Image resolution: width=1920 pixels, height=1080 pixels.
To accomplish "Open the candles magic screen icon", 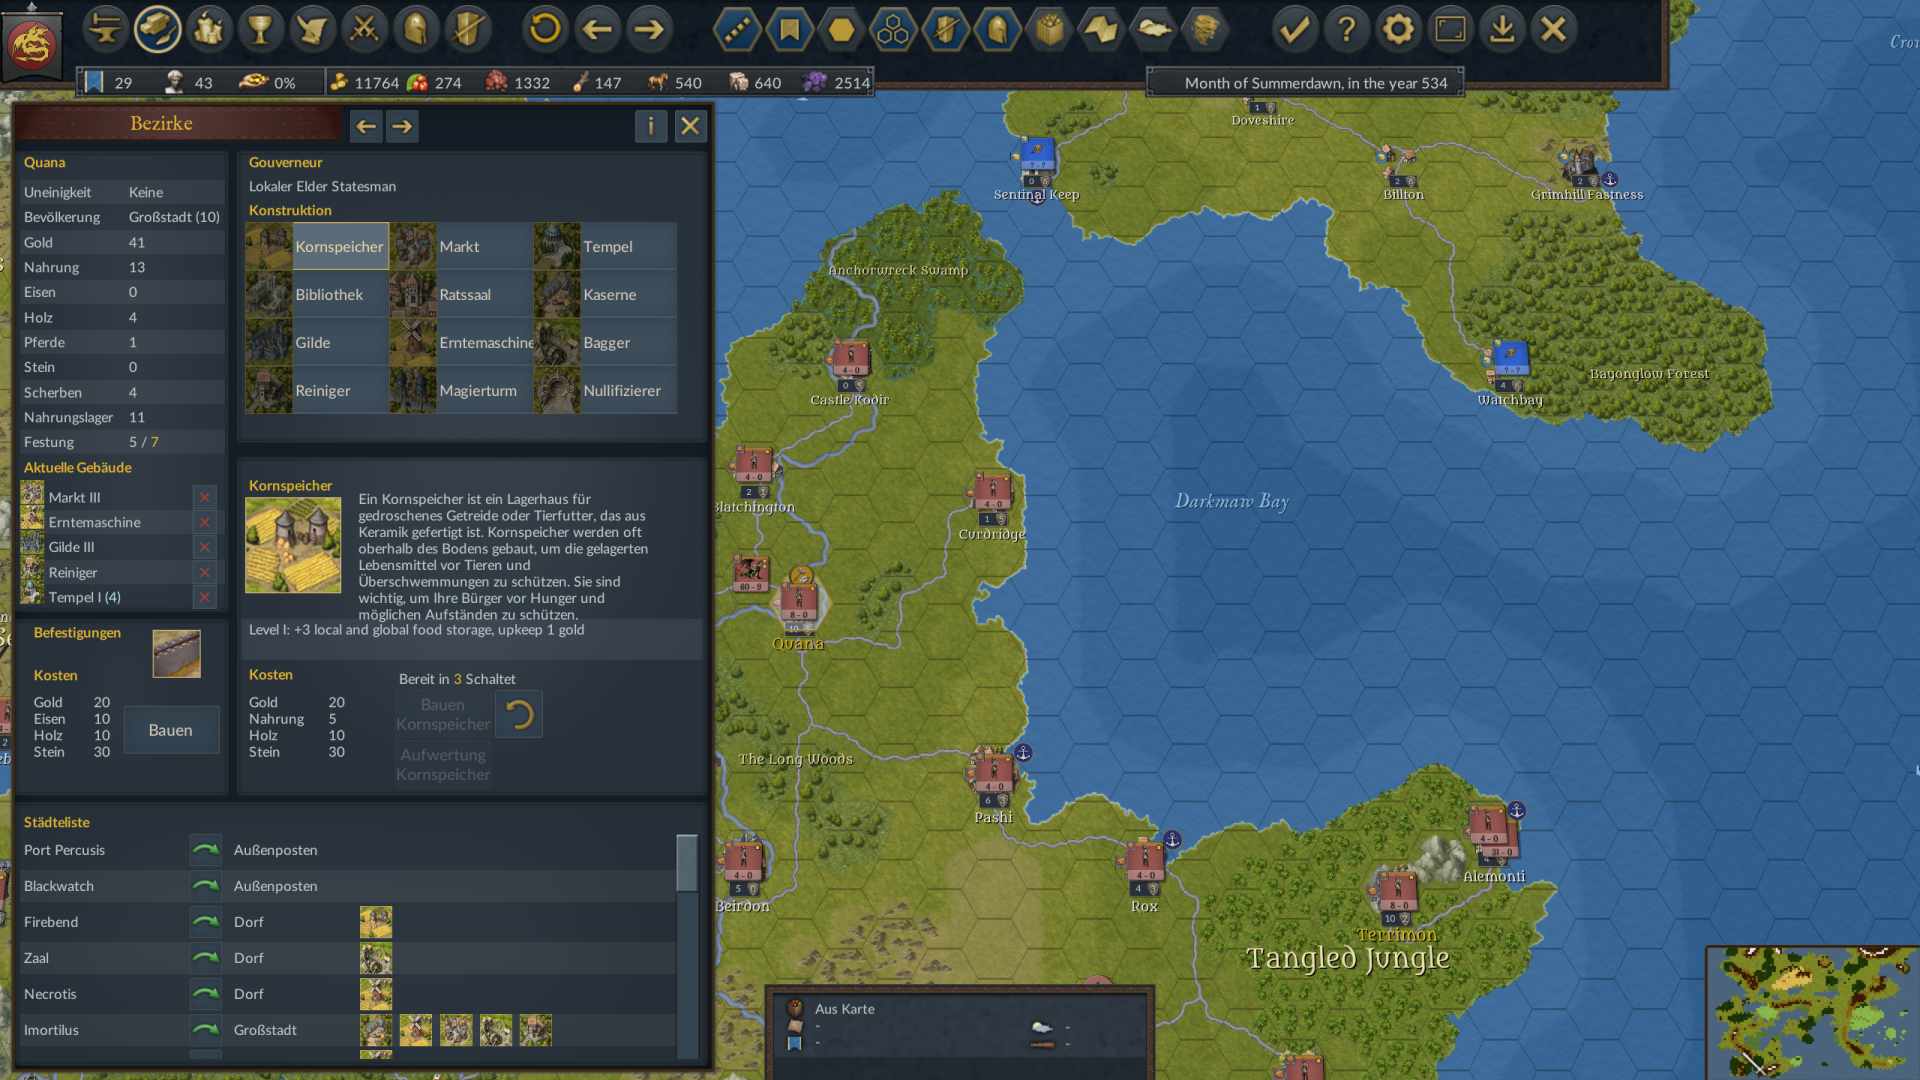I will click(209, 29).
